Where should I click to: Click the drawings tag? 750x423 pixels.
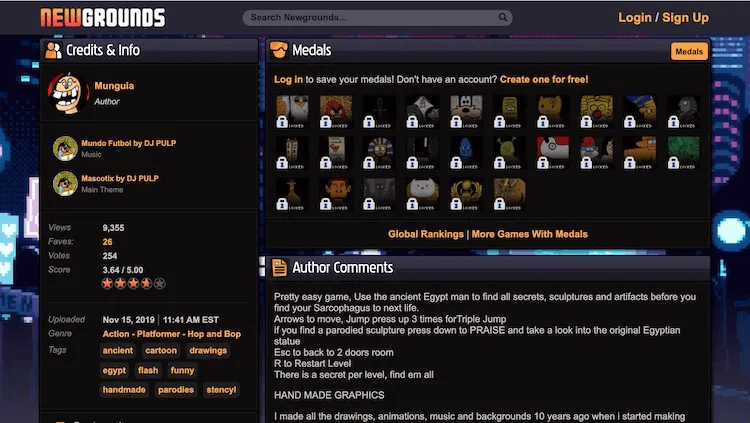[x=208, y=351]
